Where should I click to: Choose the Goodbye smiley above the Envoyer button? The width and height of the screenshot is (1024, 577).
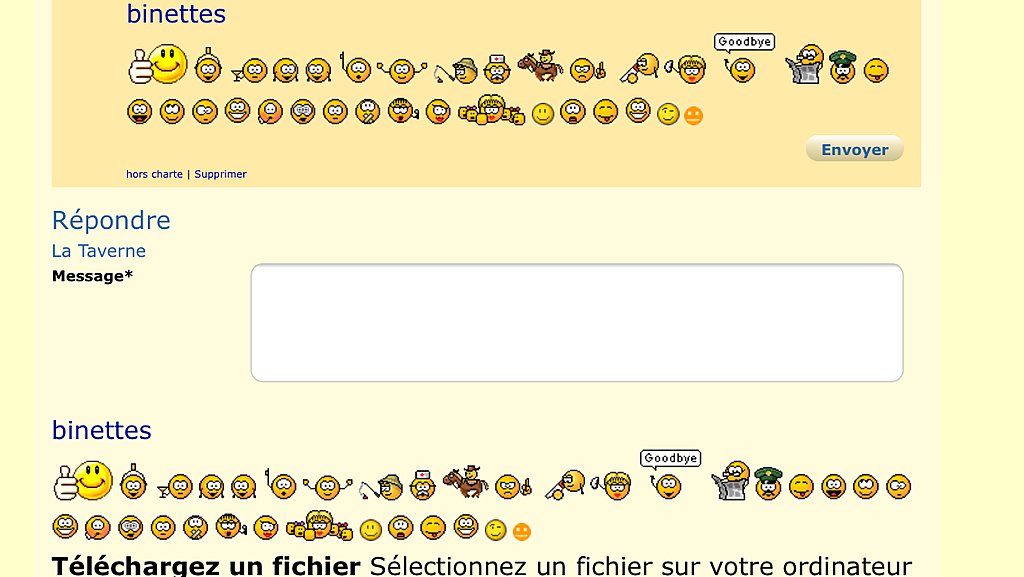tap(744, 58)
